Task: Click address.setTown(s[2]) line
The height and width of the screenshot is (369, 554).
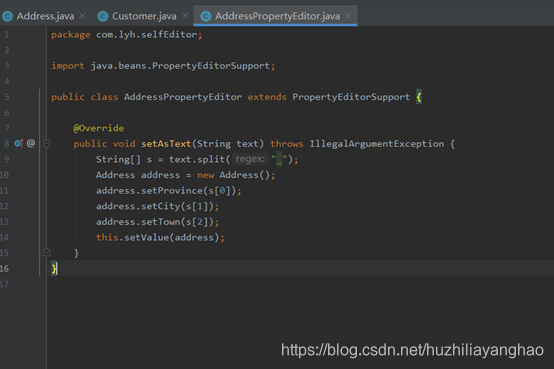Action: click(x=158, y=222)
